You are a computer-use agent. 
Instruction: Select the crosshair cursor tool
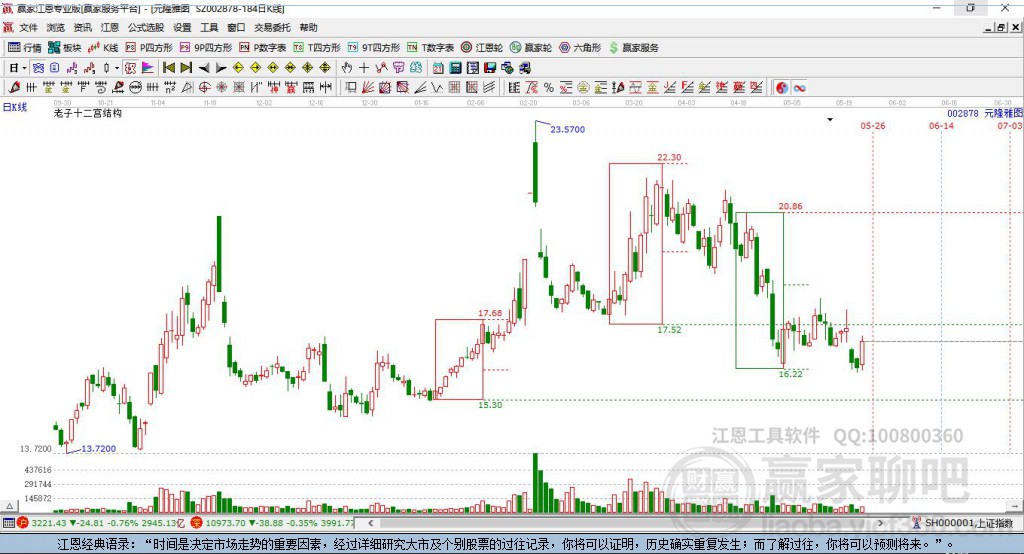tap(364, 68)
